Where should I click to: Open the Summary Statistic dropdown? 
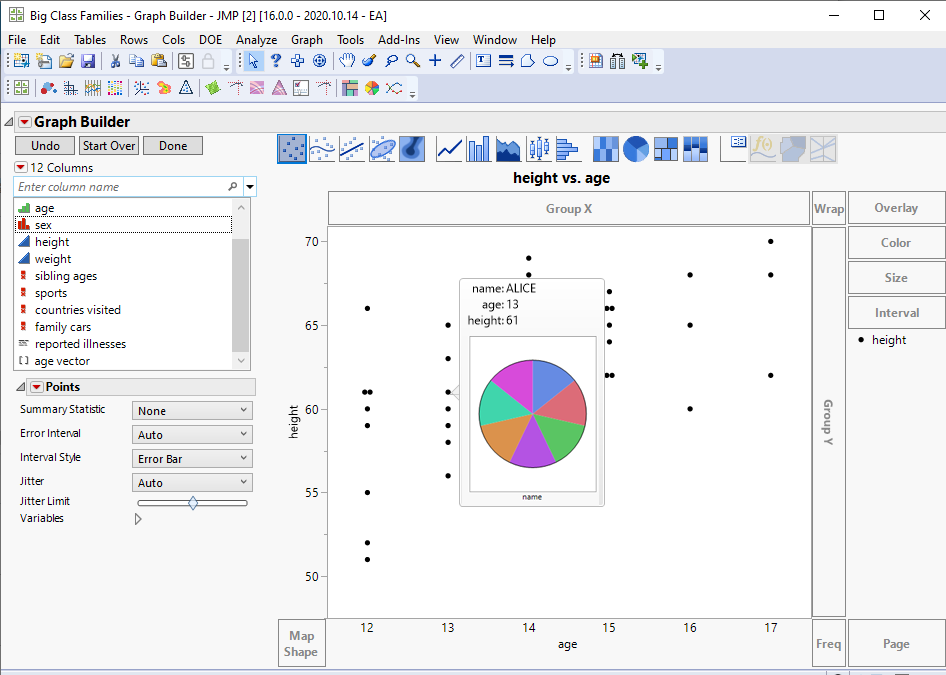point(192,411)
